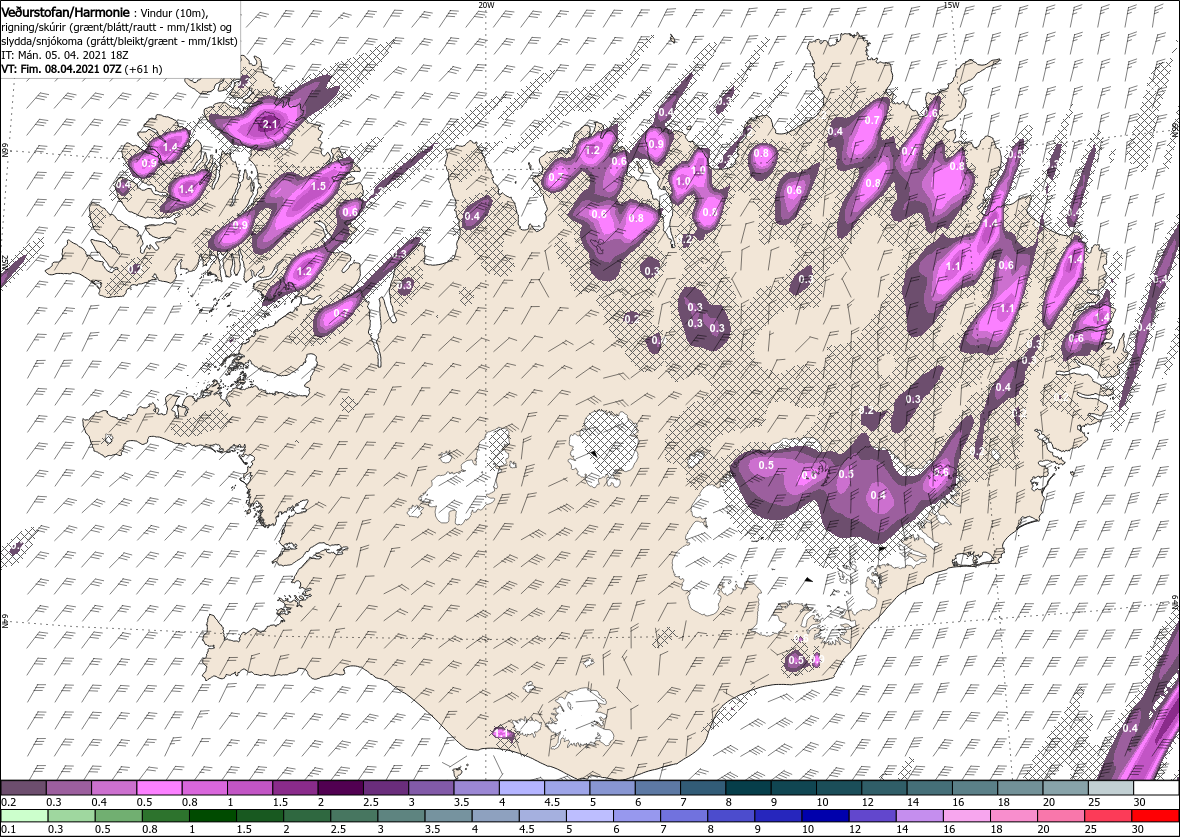Pick the light green swatch labeled 0.1
Viewport: 1180px width, 837px height.
(x=24, y=816)
